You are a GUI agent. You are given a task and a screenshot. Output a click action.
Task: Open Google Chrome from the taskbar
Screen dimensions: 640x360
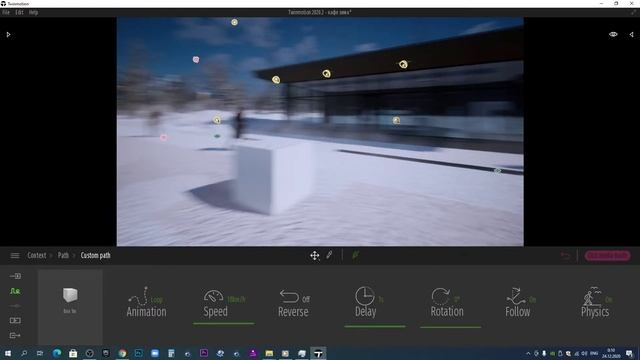coord(122,353)
